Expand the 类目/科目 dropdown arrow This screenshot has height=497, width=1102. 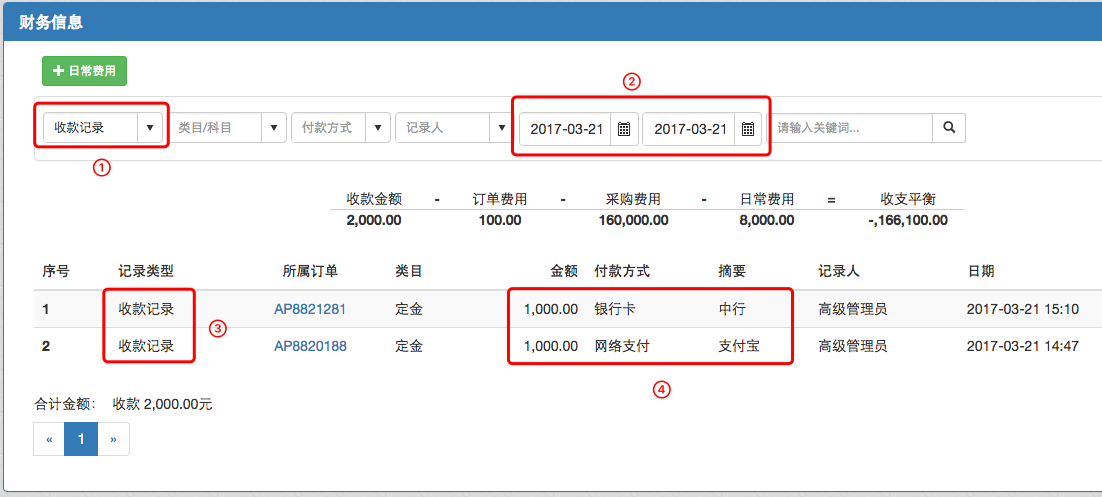[x=274, y=128]
